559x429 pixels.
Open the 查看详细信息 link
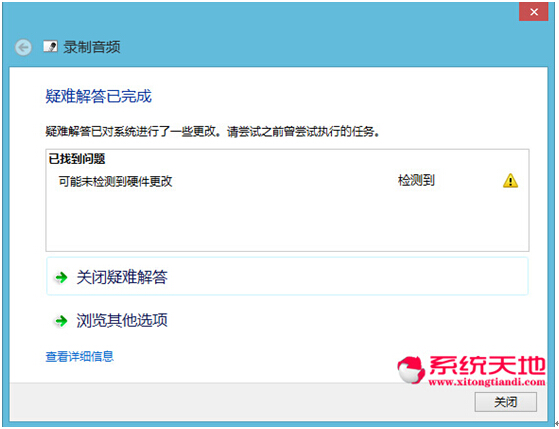pyautogui.click(x=80, y=356)
